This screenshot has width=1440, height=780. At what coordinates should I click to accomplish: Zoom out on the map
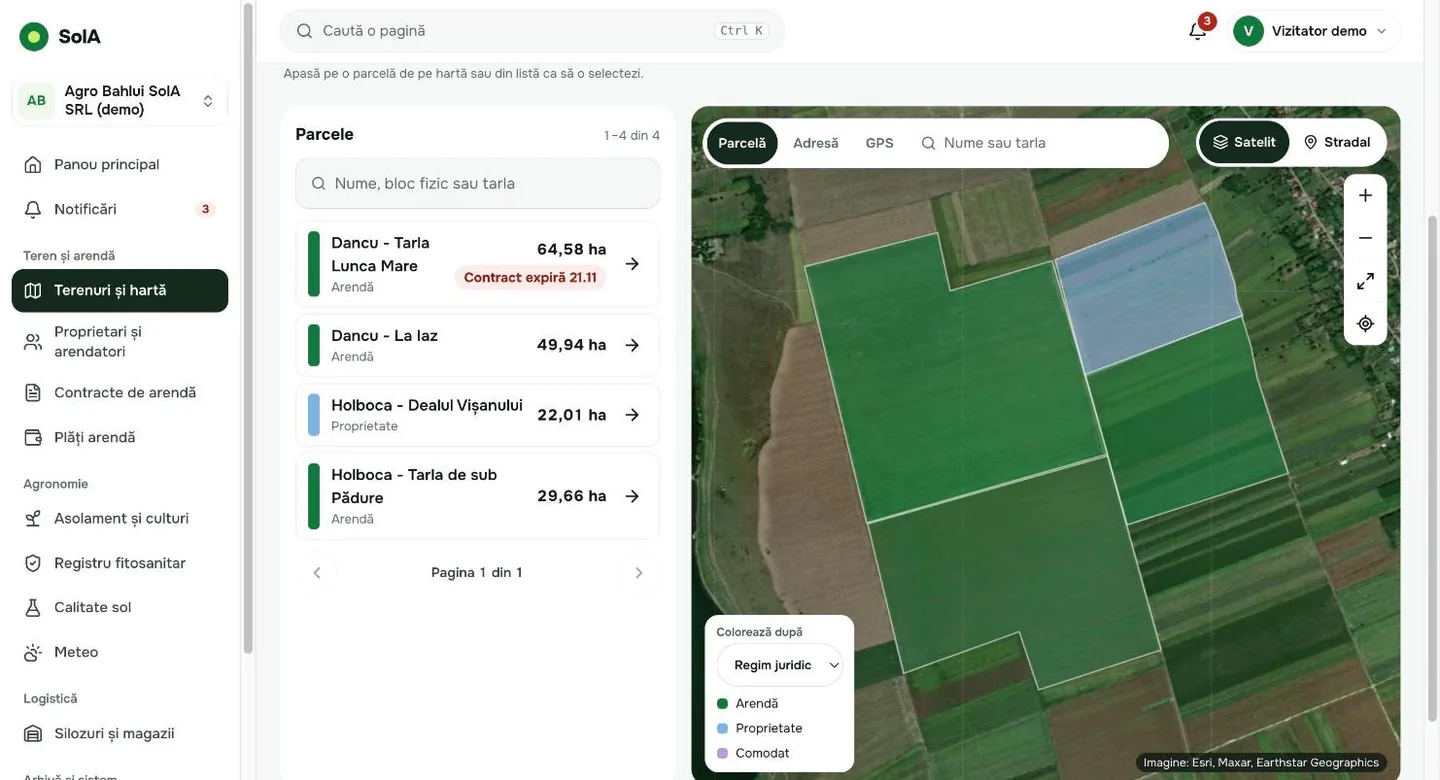pyautogui.click(x=1365, y=238)
